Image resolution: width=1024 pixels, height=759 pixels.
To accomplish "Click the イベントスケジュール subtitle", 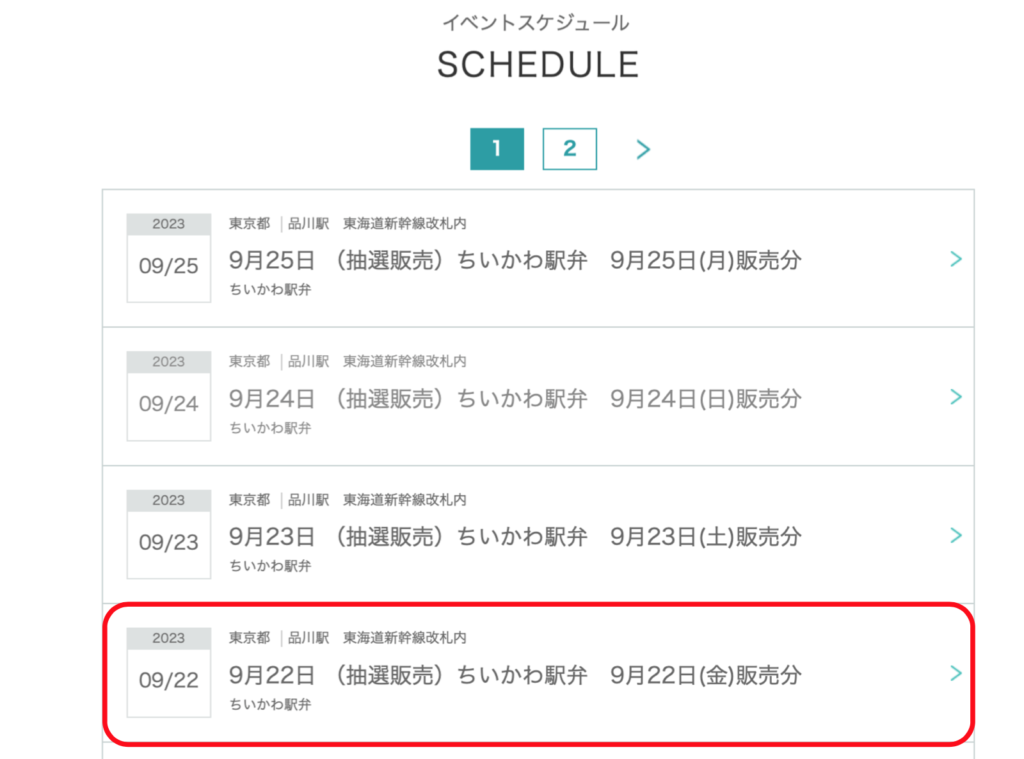I will click(536, 24).
